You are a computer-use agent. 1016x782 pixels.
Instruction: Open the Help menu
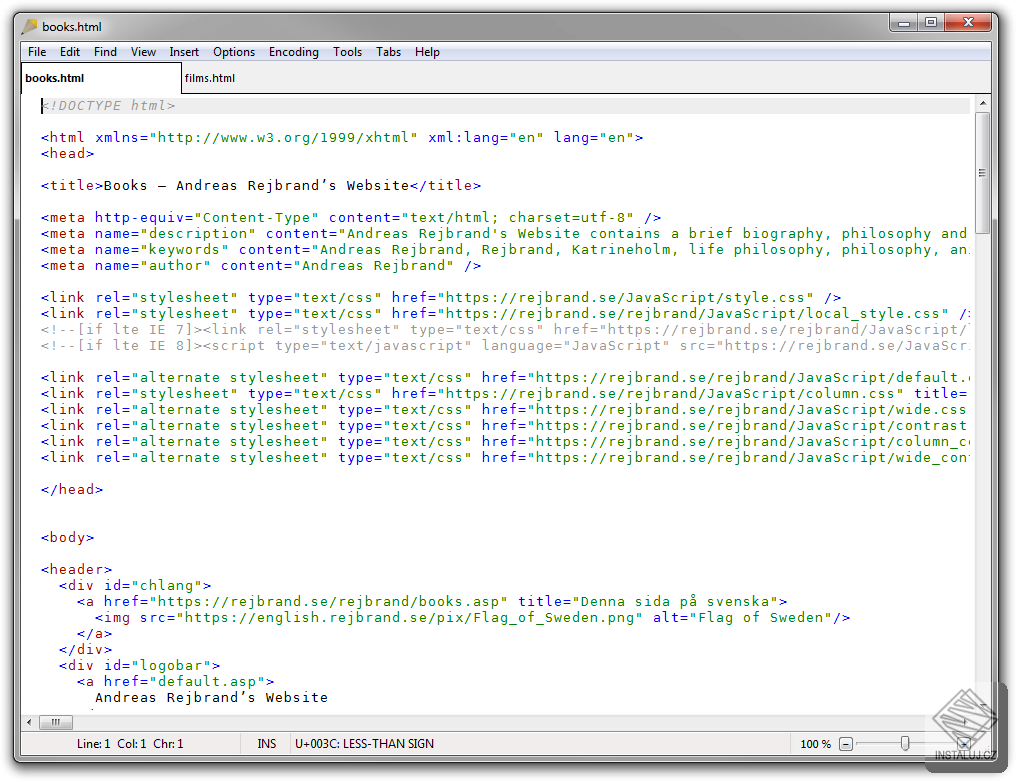(x=427, y=51)
